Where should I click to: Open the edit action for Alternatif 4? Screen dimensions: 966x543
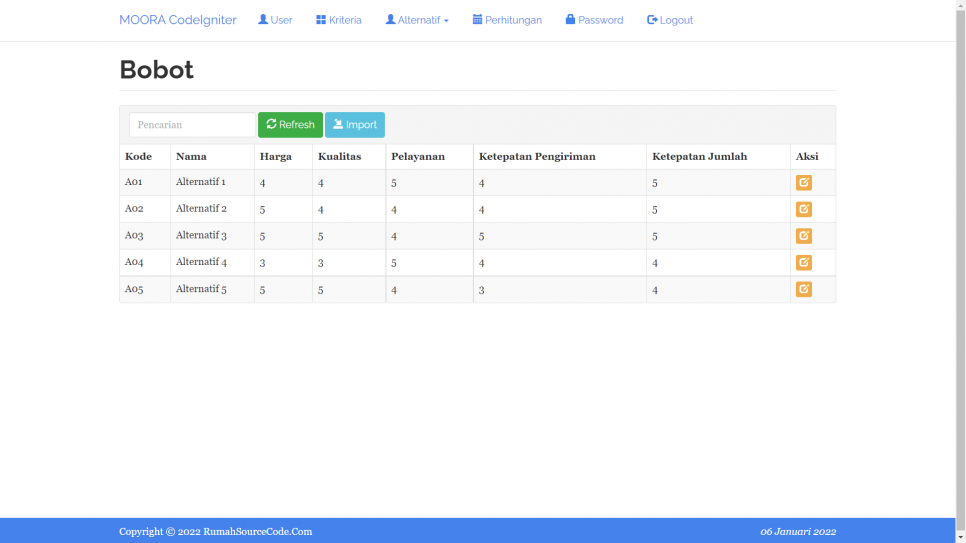pyautogui.click(x=803, y=262)
